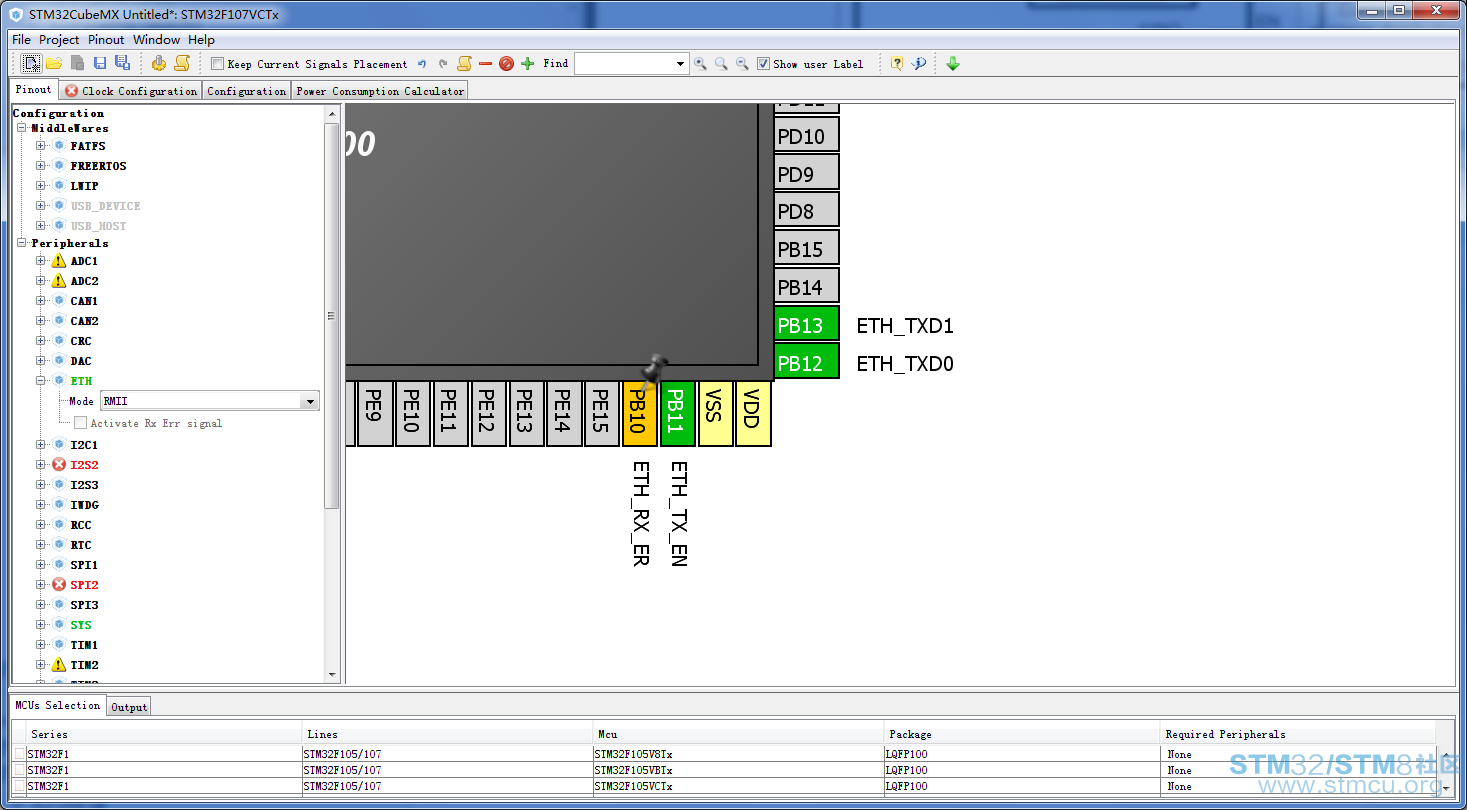The image size is (1467, 810).
Task: Switch to the Clock Configuration tab
Action: [131, 91]
